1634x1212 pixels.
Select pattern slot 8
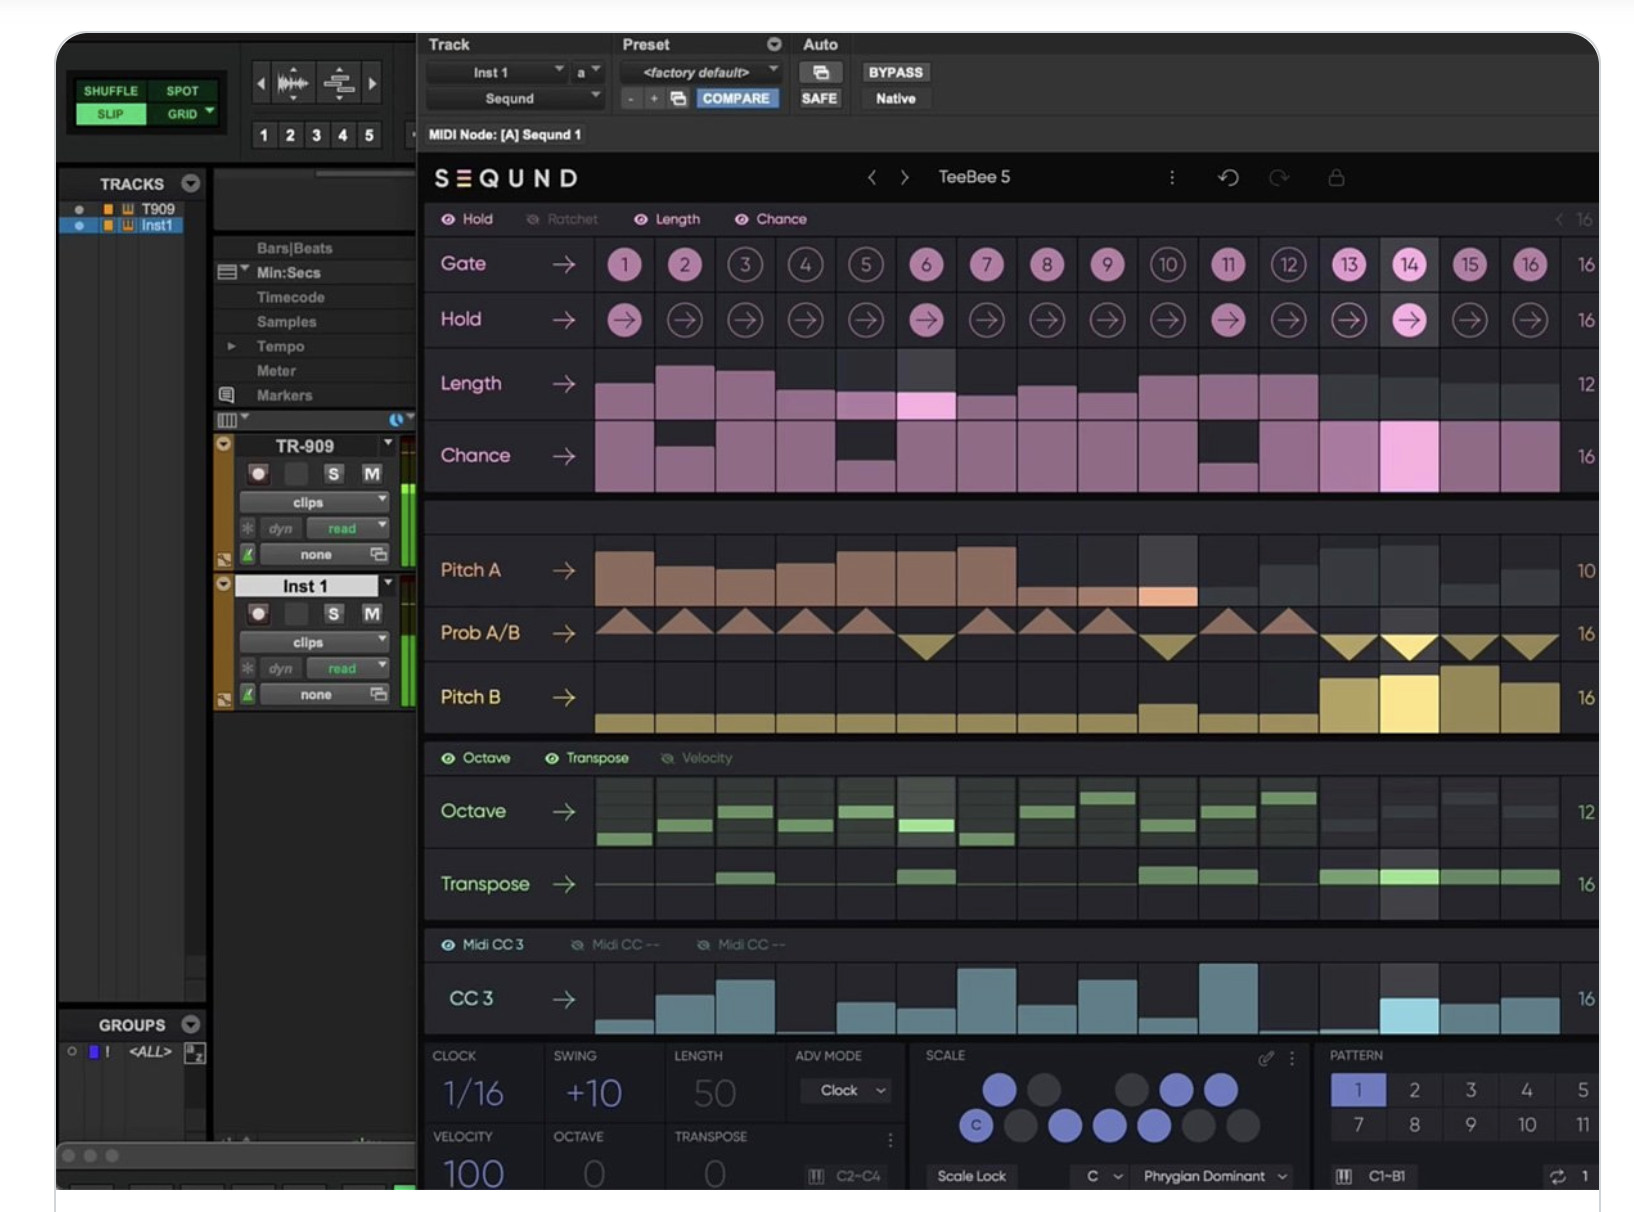[x=1414, y=1125]
